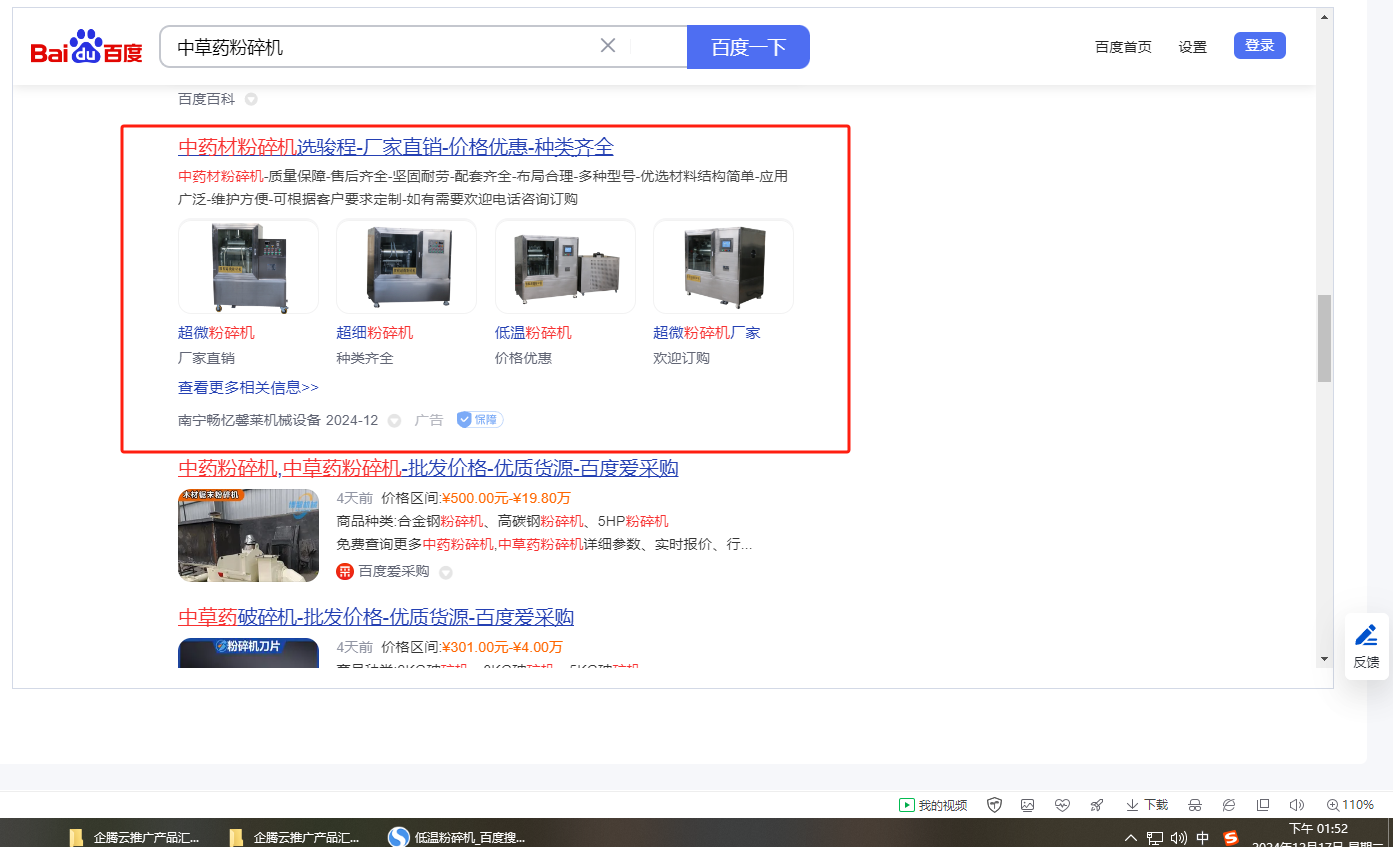The width and height of the screenshot is (1393, 847).
Task: Click the scrollbar up arrow
Action: [x=1324, y=17]
